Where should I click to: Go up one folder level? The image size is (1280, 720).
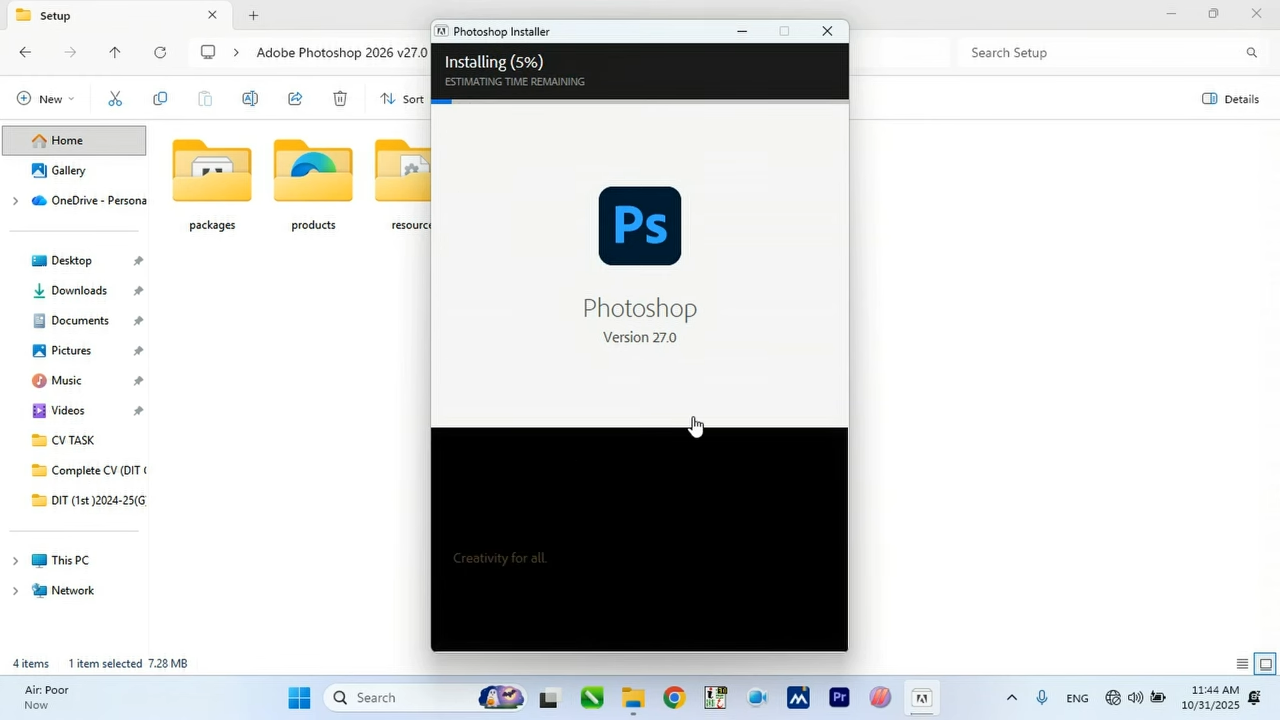pyautogui.click(x=115, y=53)
